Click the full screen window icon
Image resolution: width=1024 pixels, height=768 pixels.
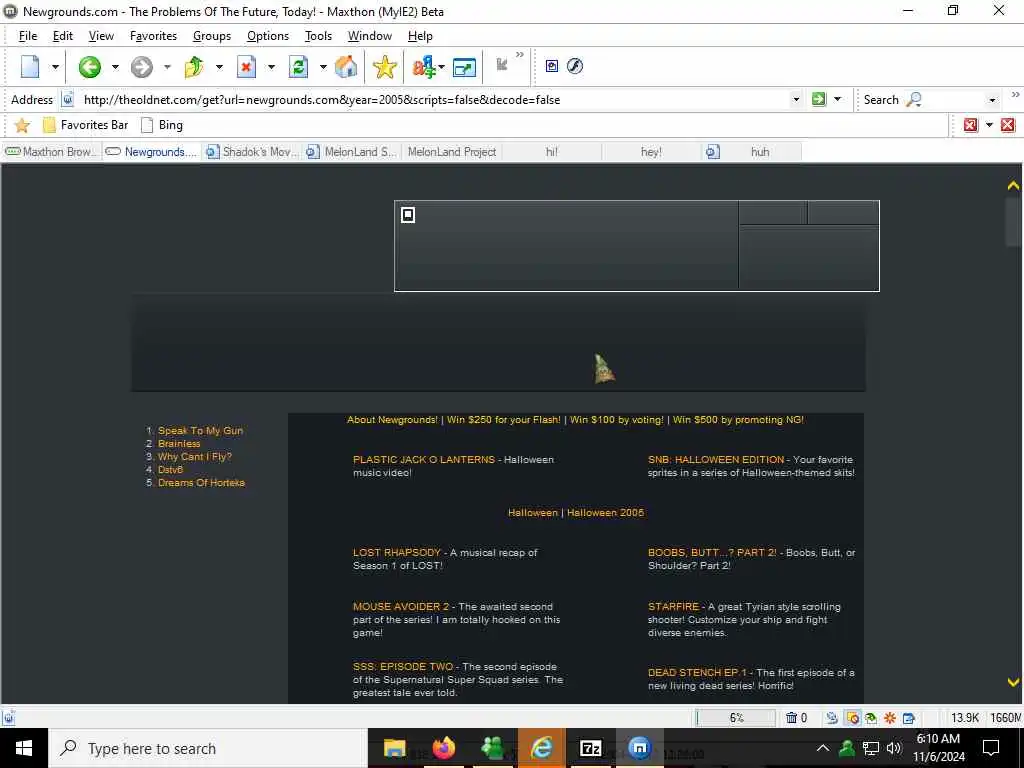pyautogui.click(x=464, y=67)
